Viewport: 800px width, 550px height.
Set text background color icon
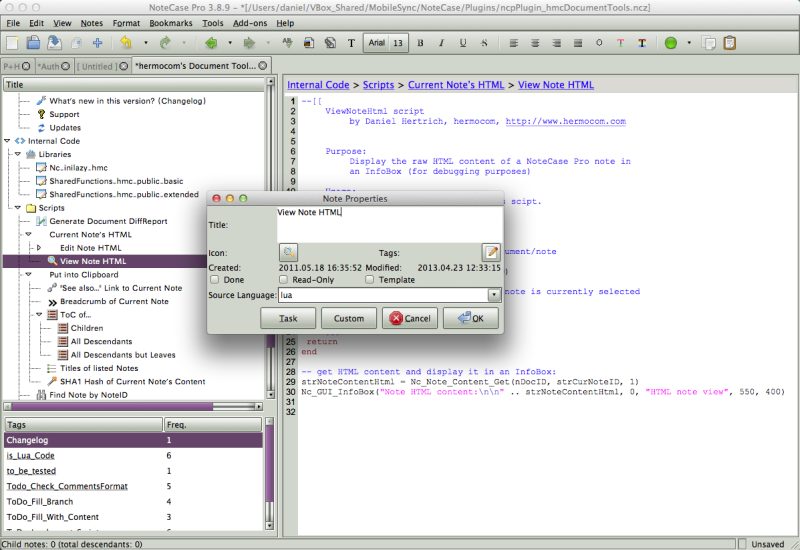642,43
